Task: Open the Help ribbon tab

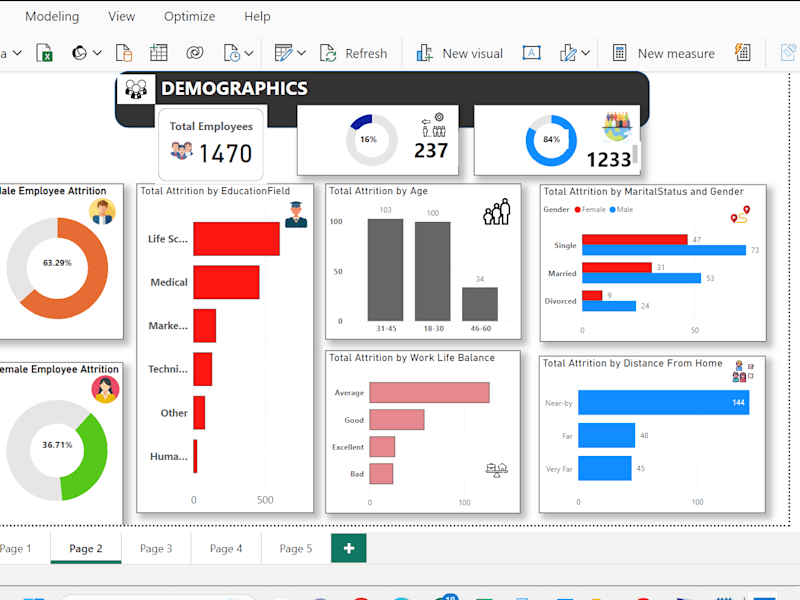Action: pyautogui.click(x=257, y=16)
